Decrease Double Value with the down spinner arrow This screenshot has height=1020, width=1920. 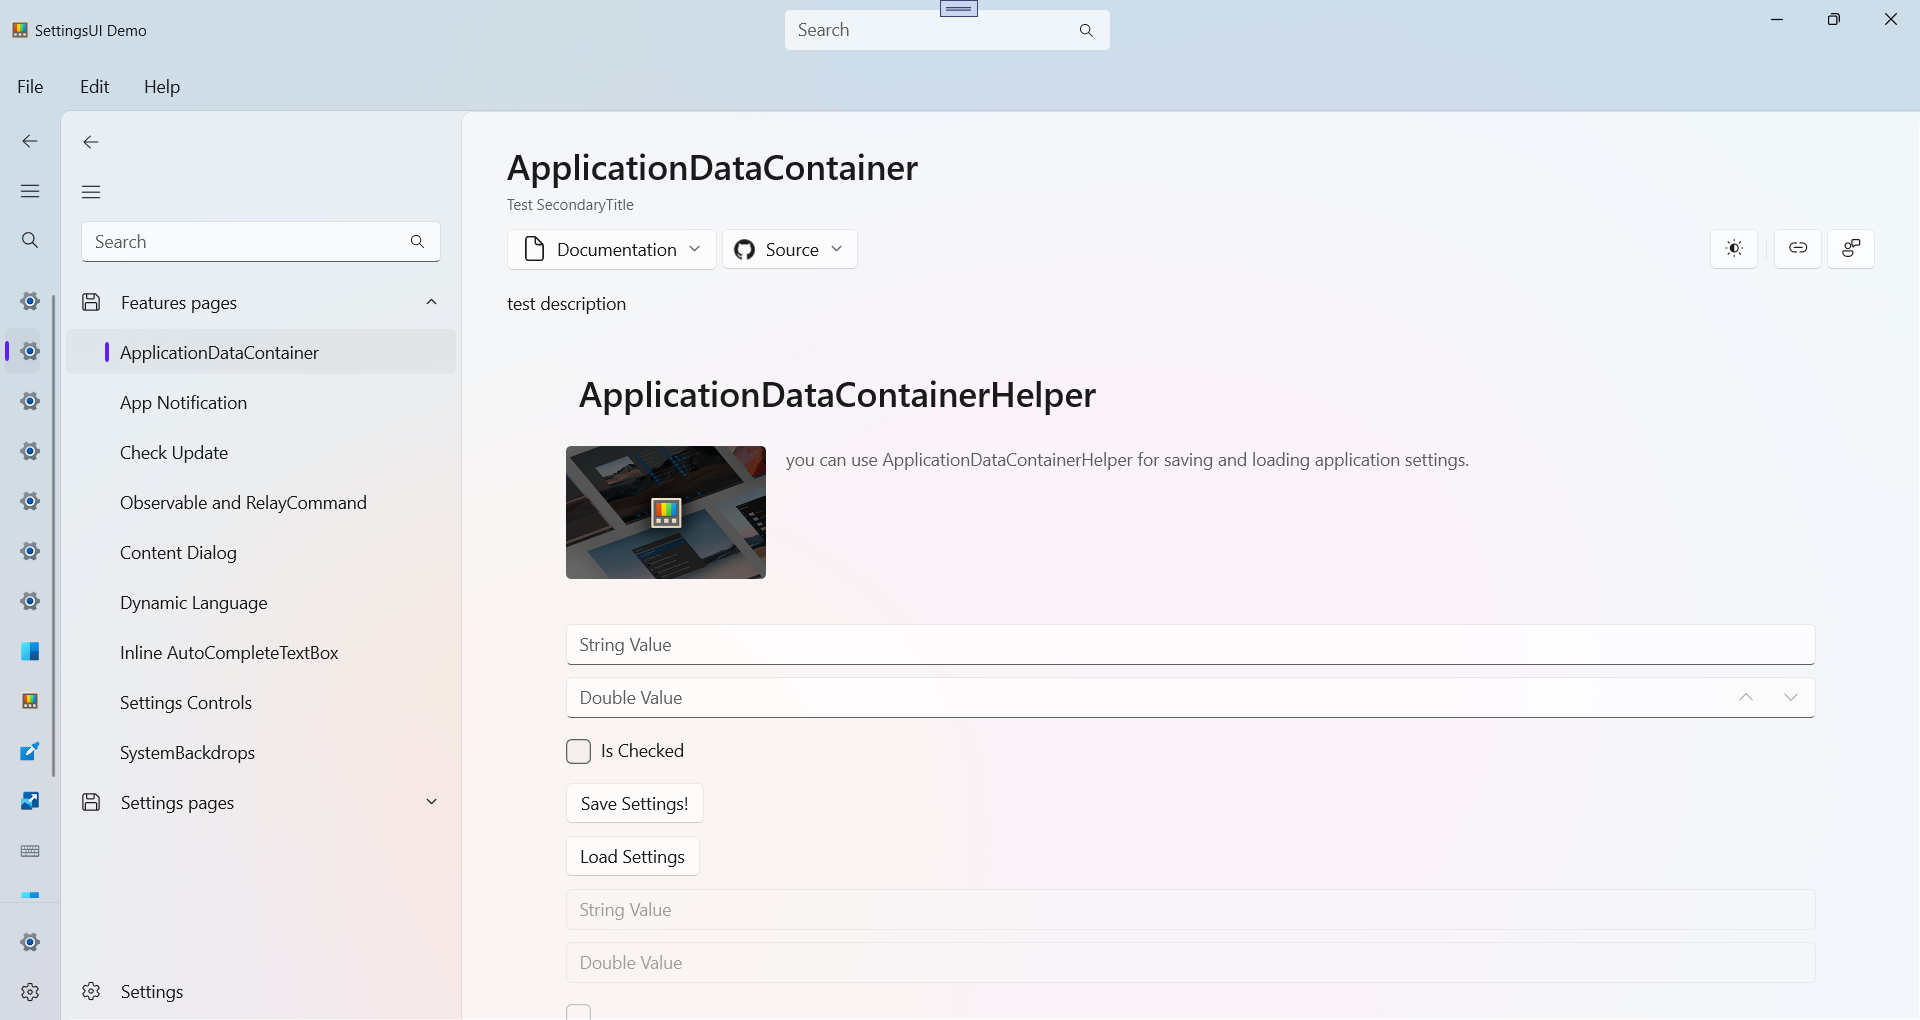pyautogui.click(x=1791, y=697)
